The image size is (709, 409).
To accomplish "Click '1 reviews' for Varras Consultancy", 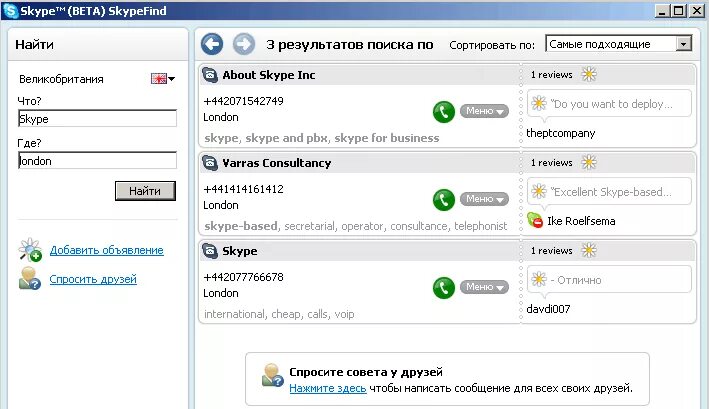I will (x=552, y=163).
